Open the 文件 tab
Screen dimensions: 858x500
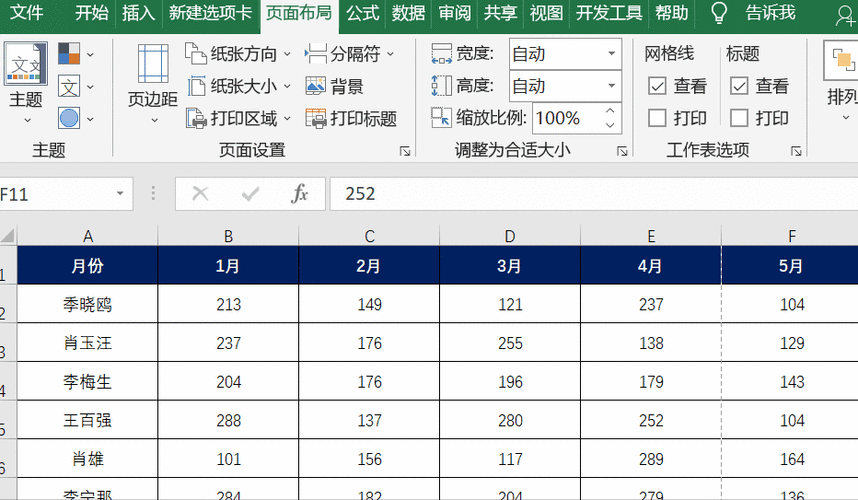point(26,12)
